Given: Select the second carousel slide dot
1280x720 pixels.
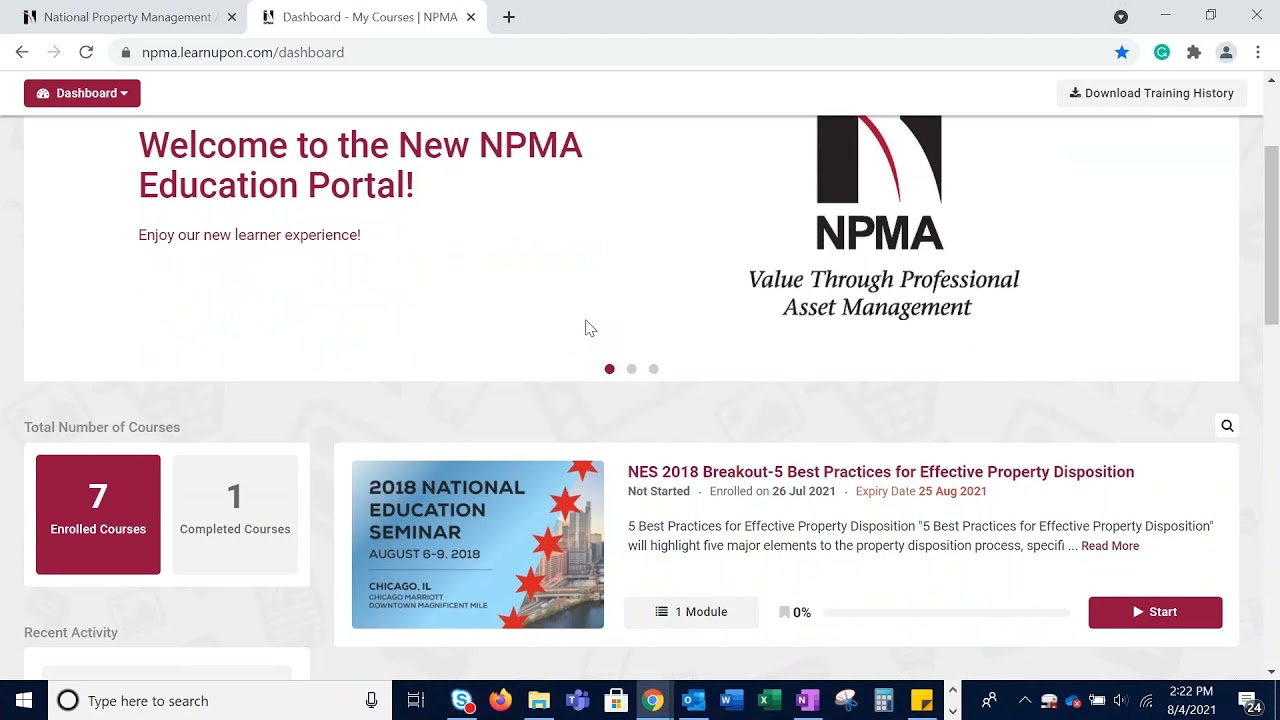Looking at the screenshot, I should pyautogui.click(x=631, y=369).
